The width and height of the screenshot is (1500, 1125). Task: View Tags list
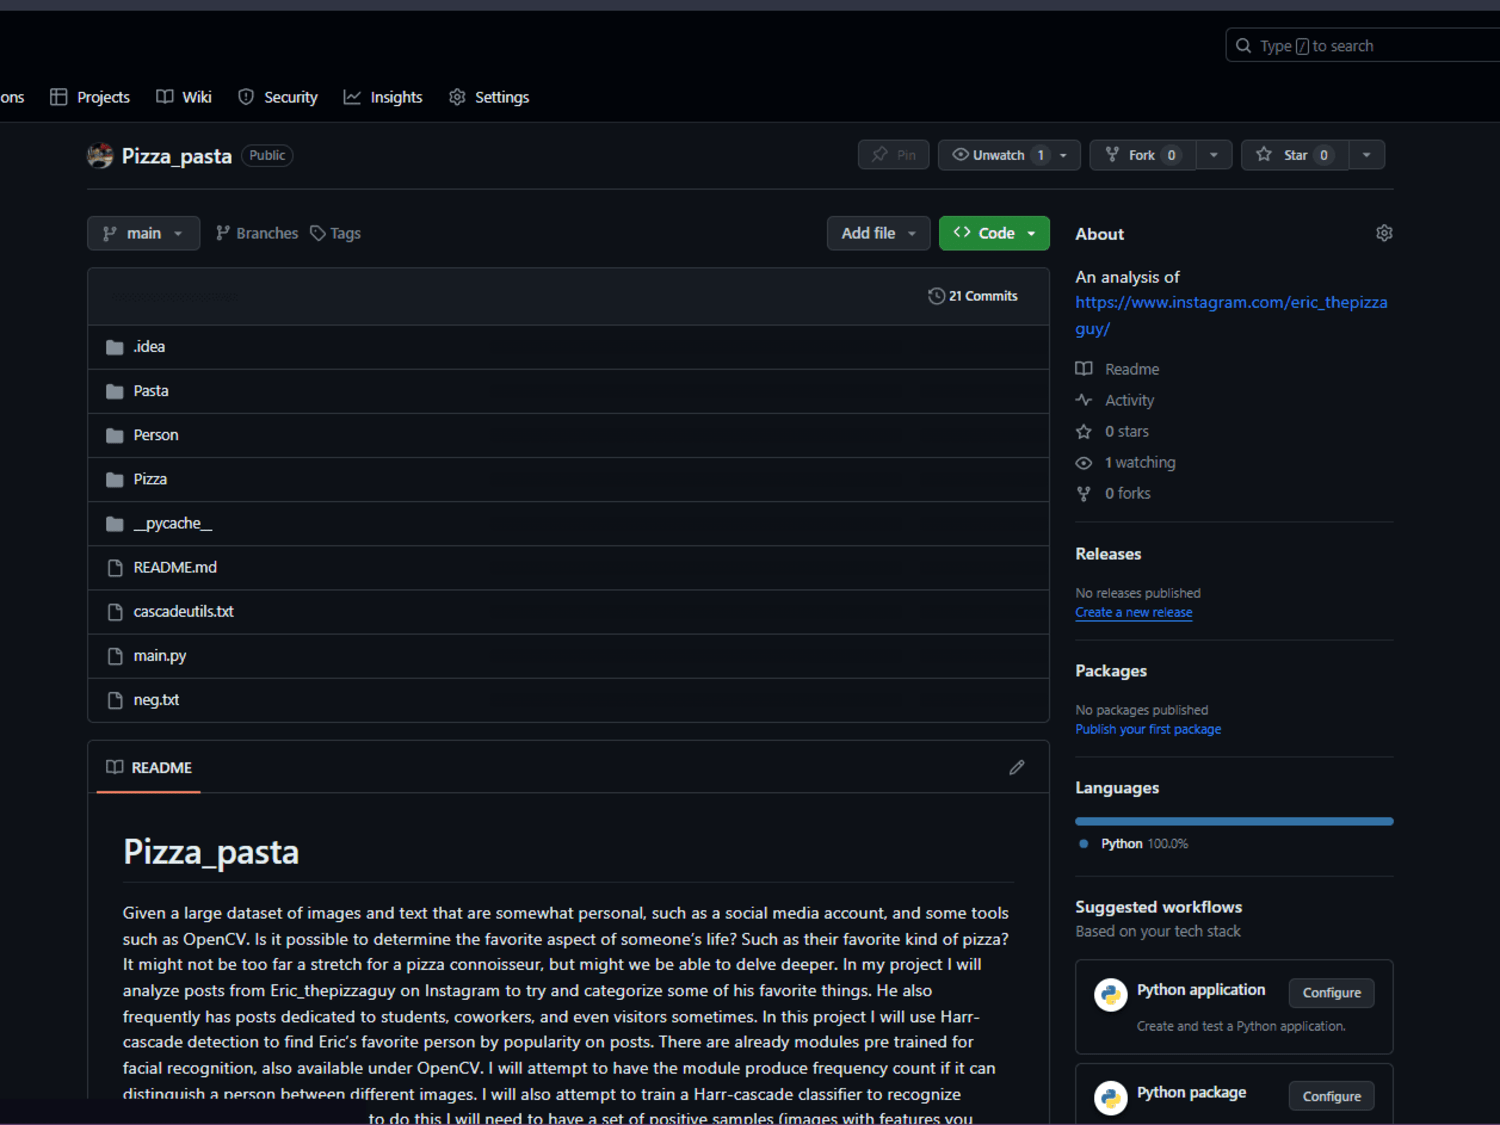click(335, 233)
